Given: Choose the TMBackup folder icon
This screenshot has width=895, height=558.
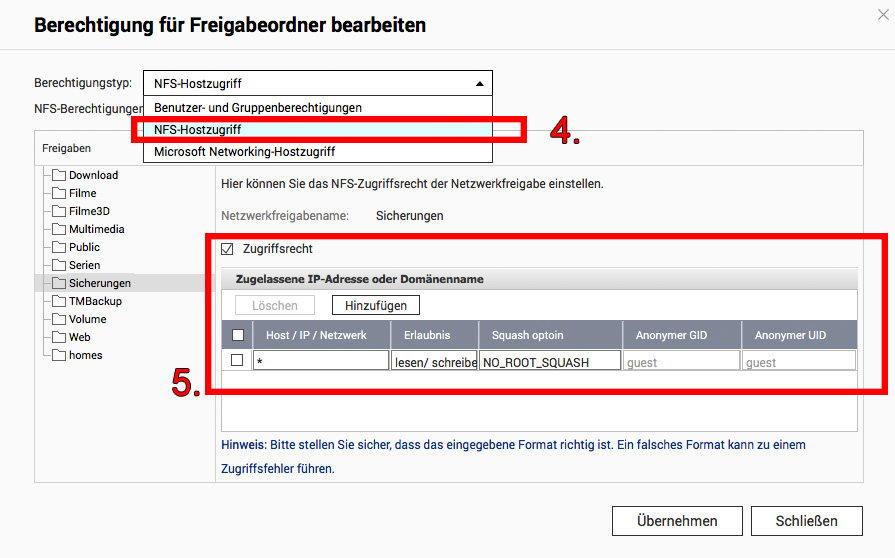Looking at the screenshot, I should pos(59,301).
